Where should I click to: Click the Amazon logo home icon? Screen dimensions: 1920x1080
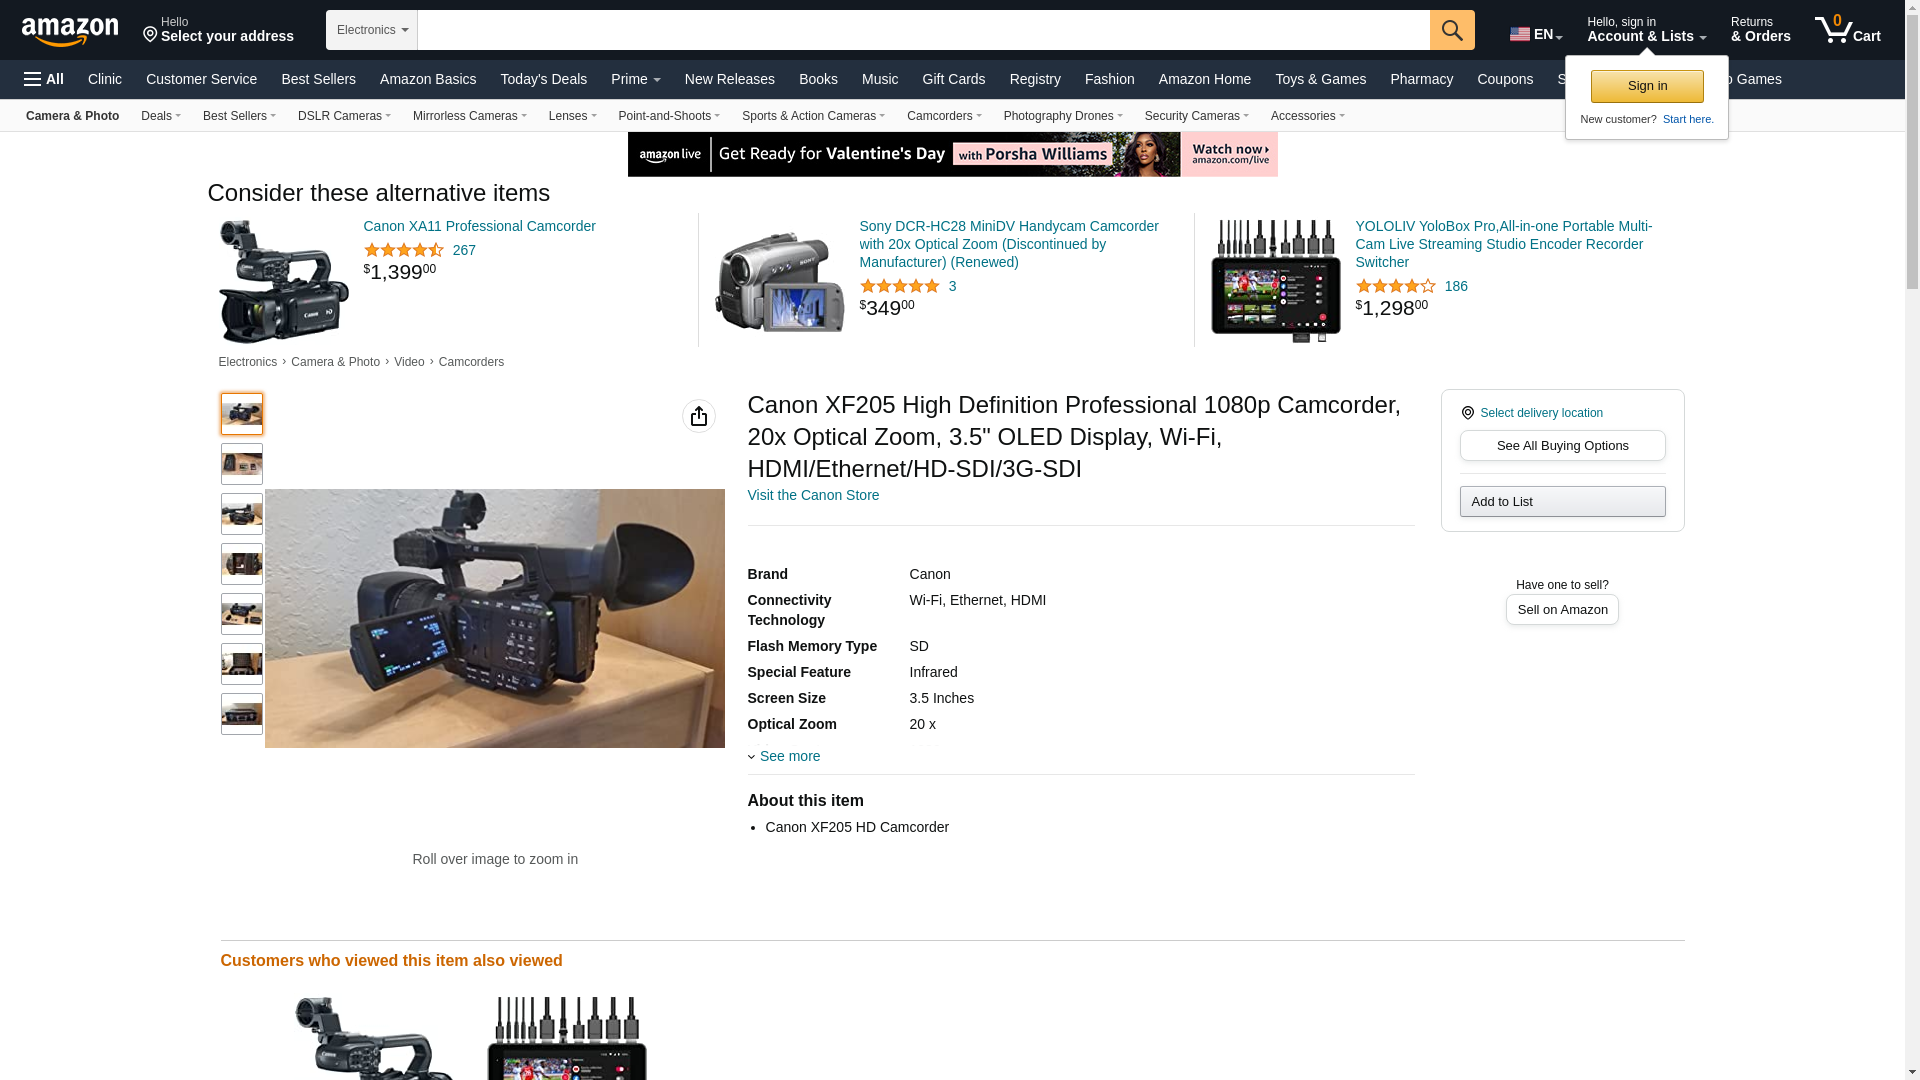[x=70, y=32]
